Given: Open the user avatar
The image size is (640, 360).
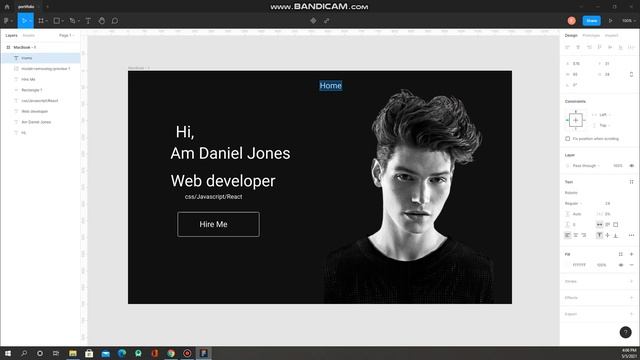Looking at the screenshot, I should pos(571,20).
